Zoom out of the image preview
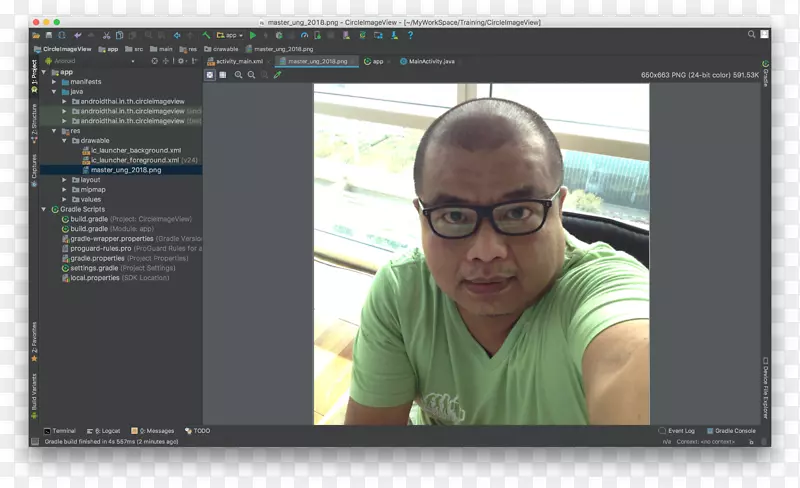Screen dimensions: 800x488 pyautogui.click(x=251, y=75)
